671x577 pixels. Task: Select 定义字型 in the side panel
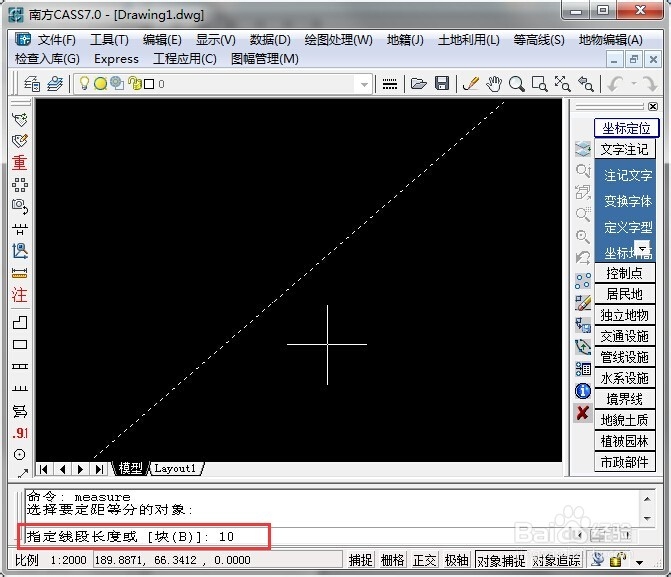click(628, 227)
